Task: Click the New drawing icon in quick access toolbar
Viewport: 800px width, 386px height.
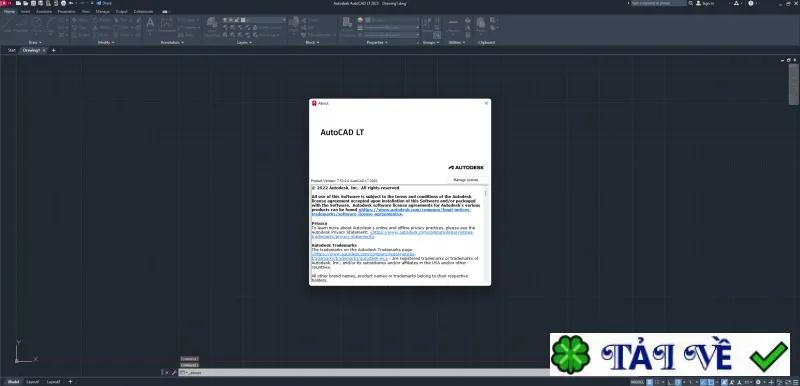Action: click(18, 3)
